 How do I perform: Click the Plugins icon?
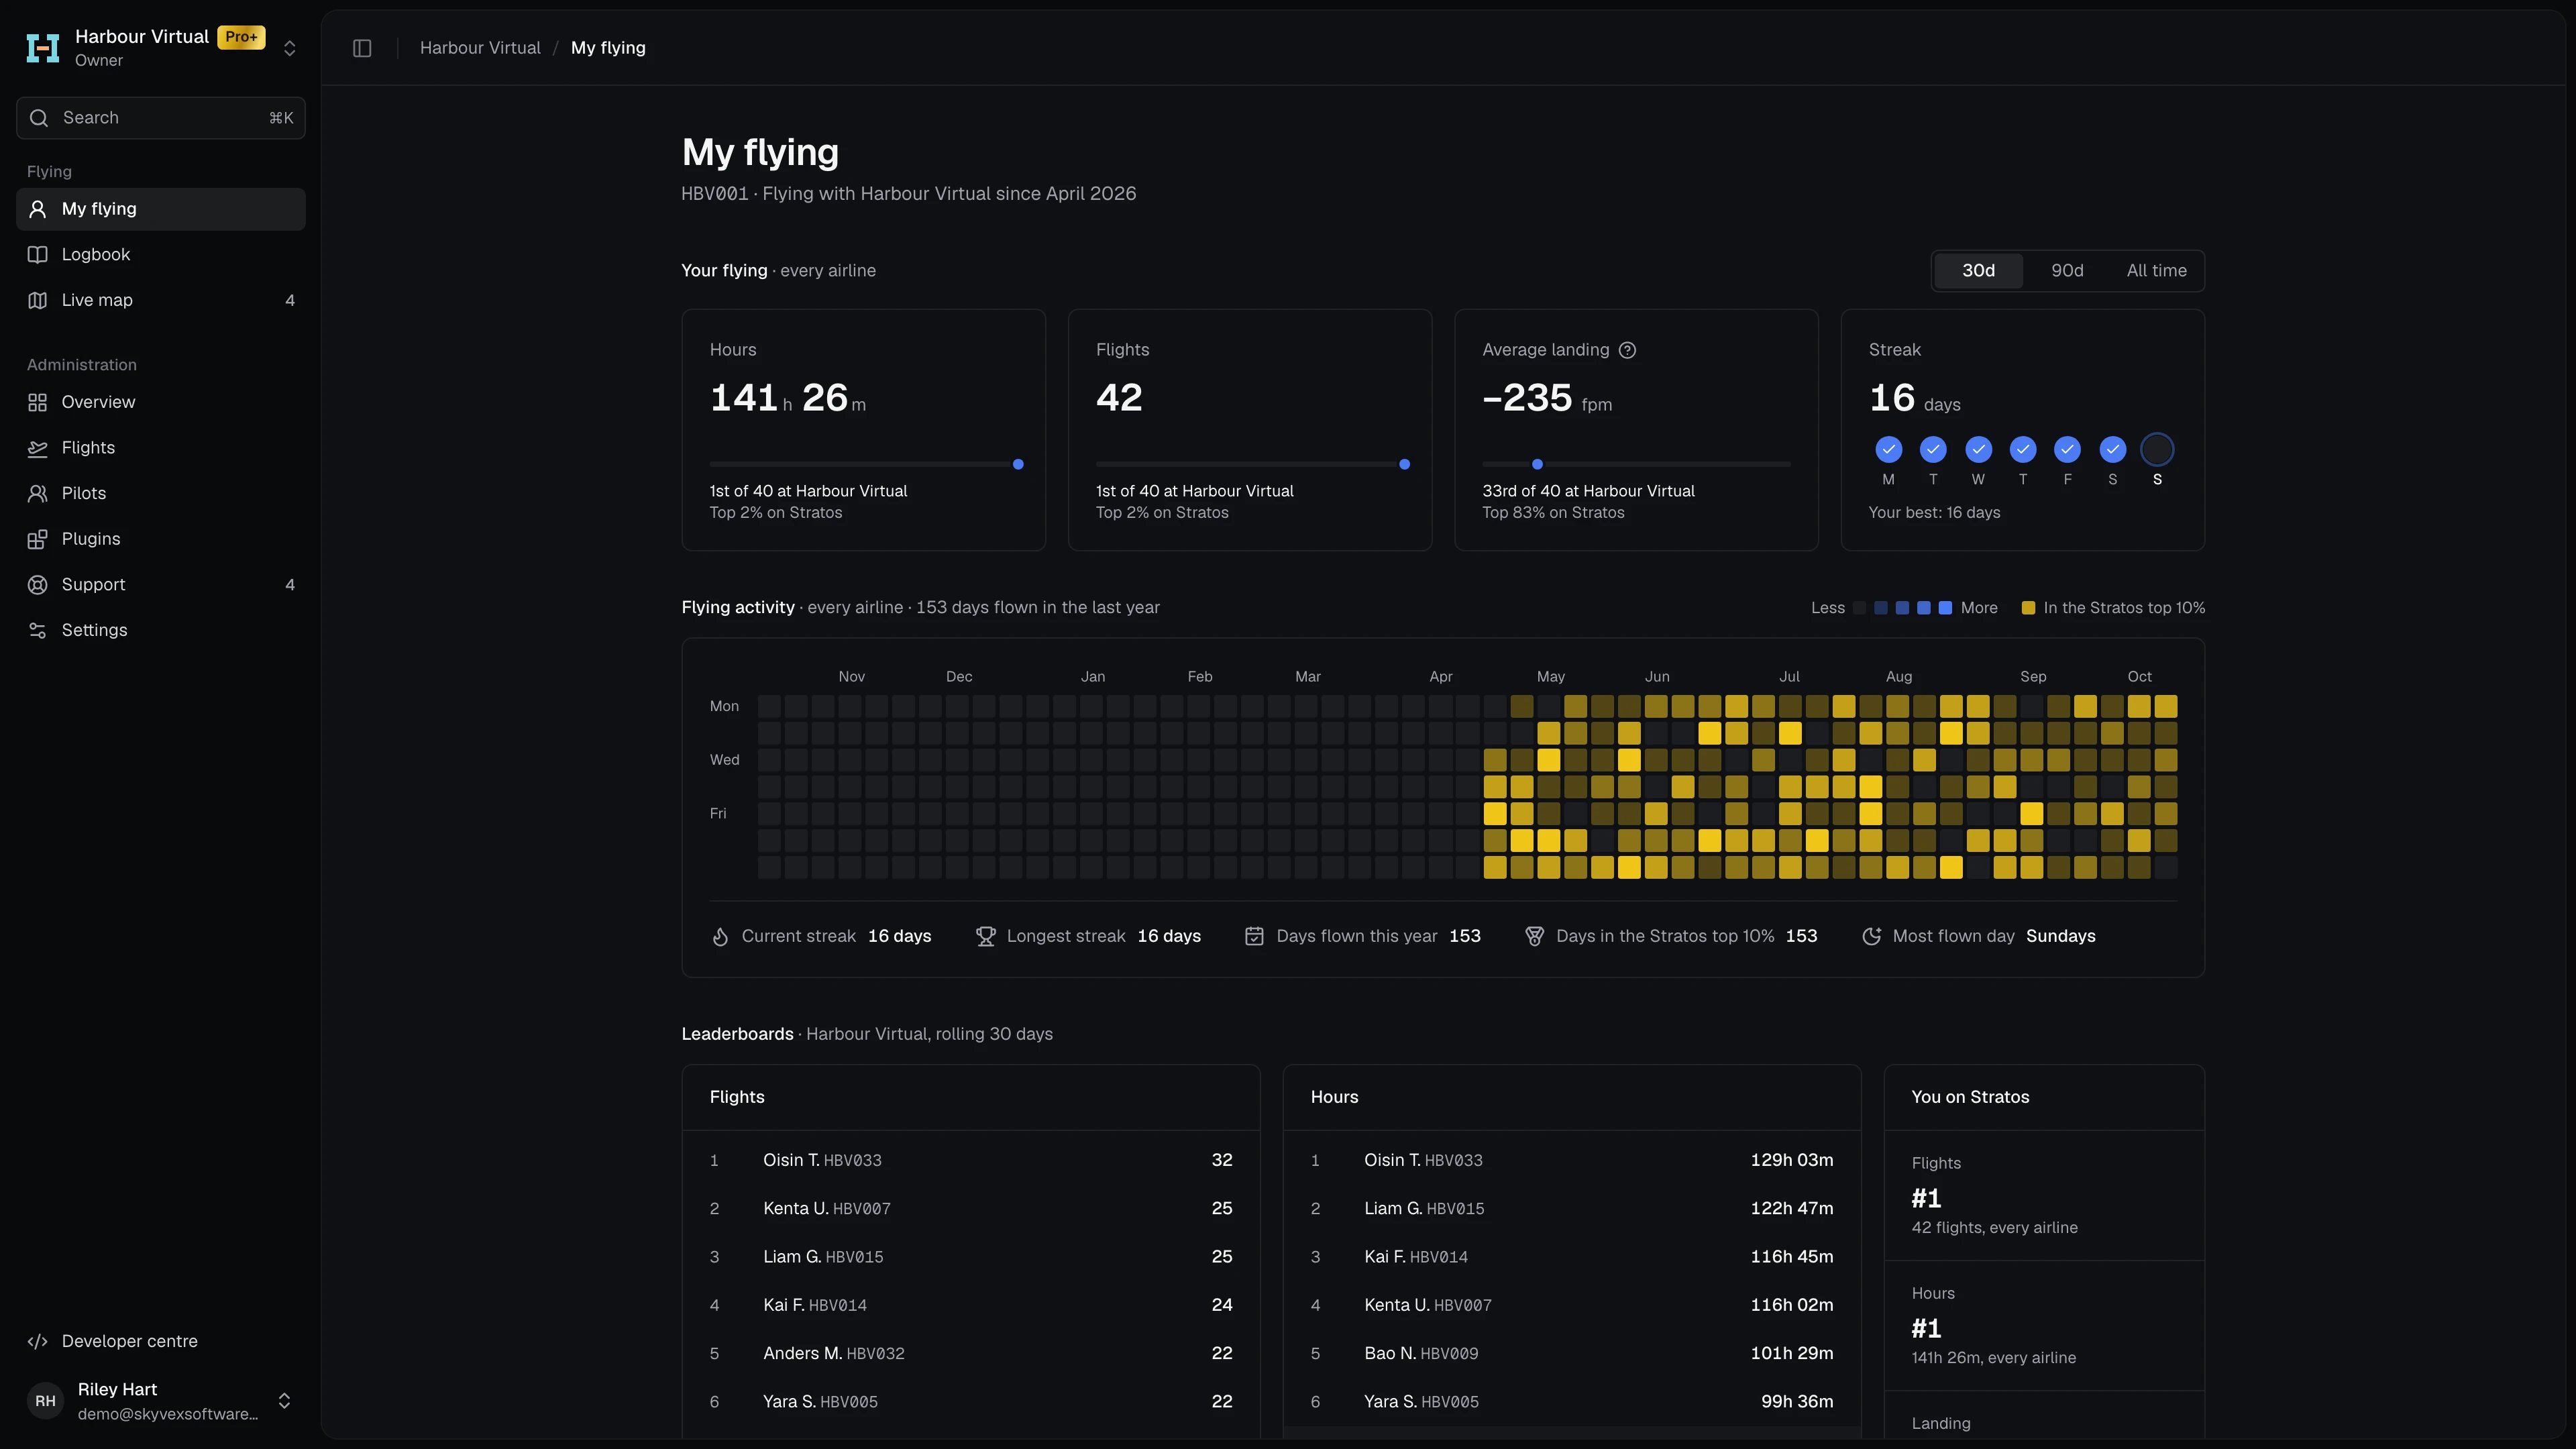[38, 539]
